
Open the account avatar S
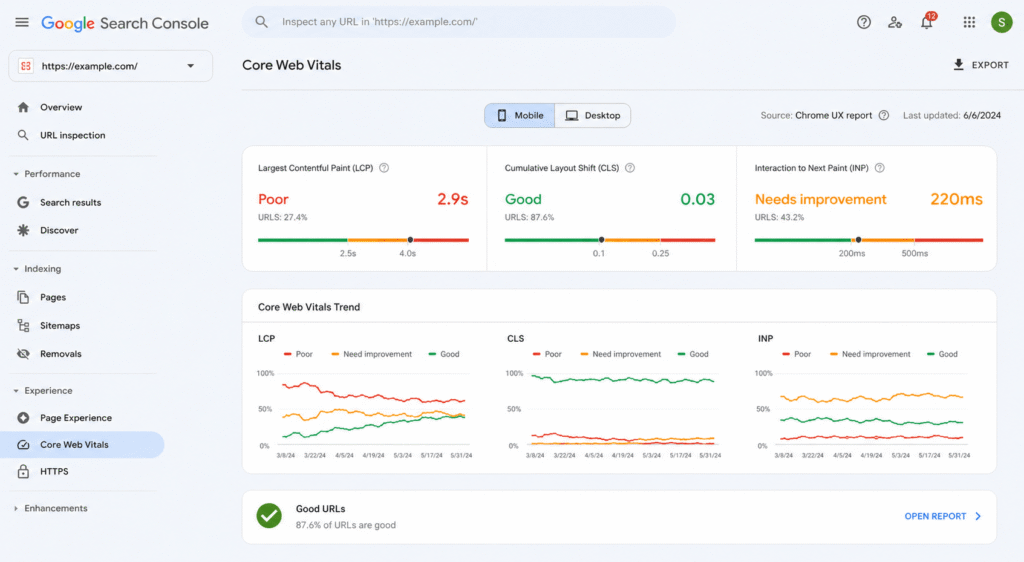point(1001,22)
